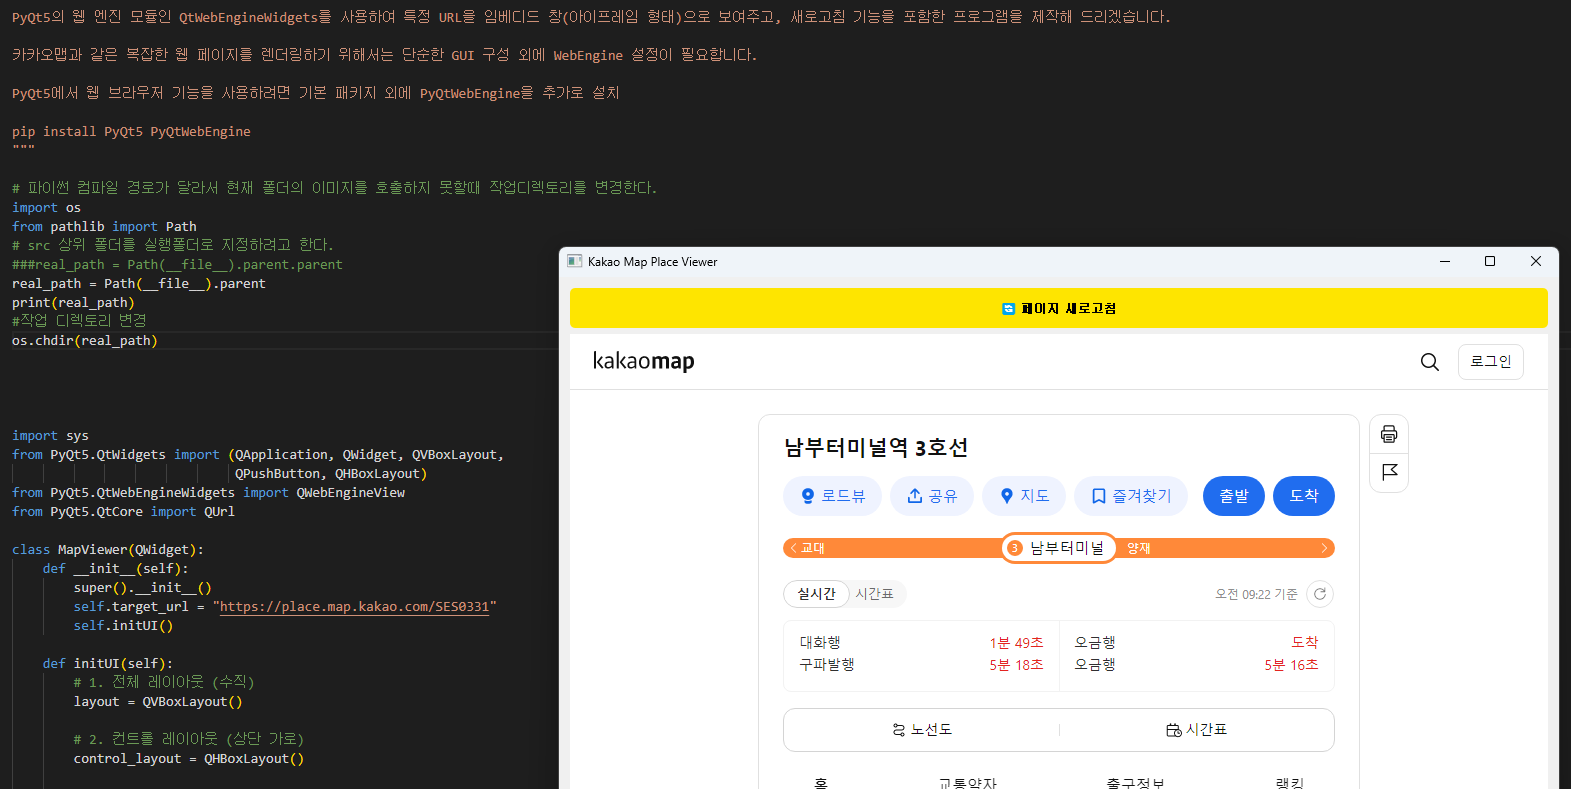
Task: Click 대화행 arrival entry
Action: point(820,642)
